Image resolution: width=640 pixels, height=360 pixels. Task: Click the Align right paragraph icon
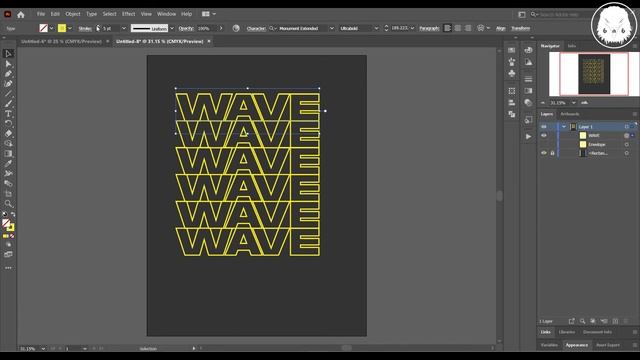pyautogui.click(x=468, y=28)
